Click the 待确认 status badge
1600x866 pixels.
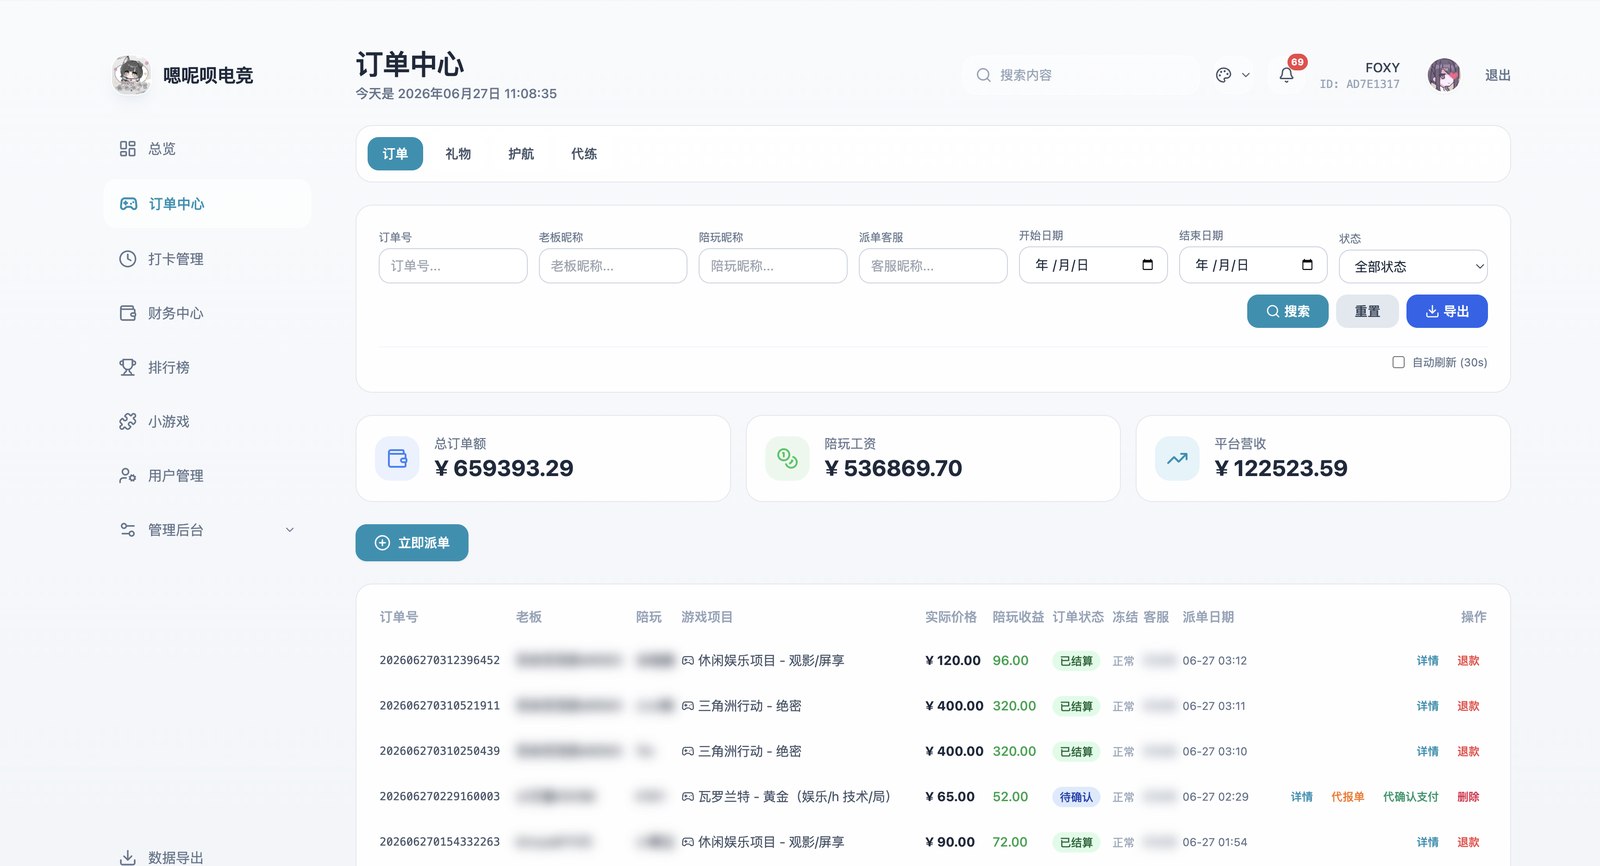(x=1076, y=797)
